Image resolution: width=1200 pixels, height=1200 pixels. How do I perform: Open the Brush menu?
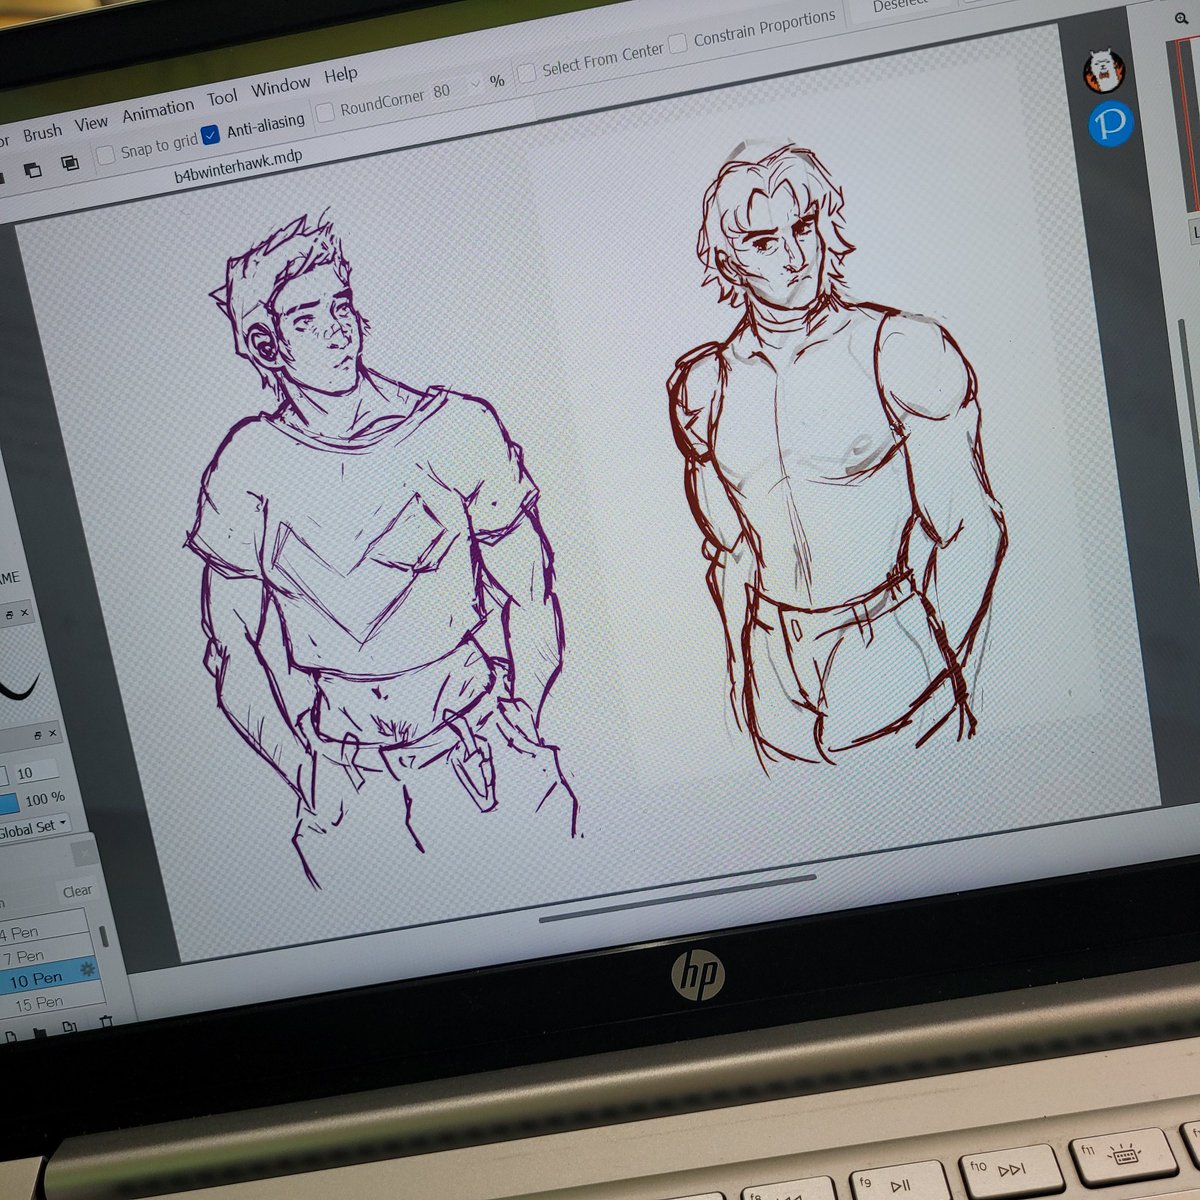pos(42,133)
